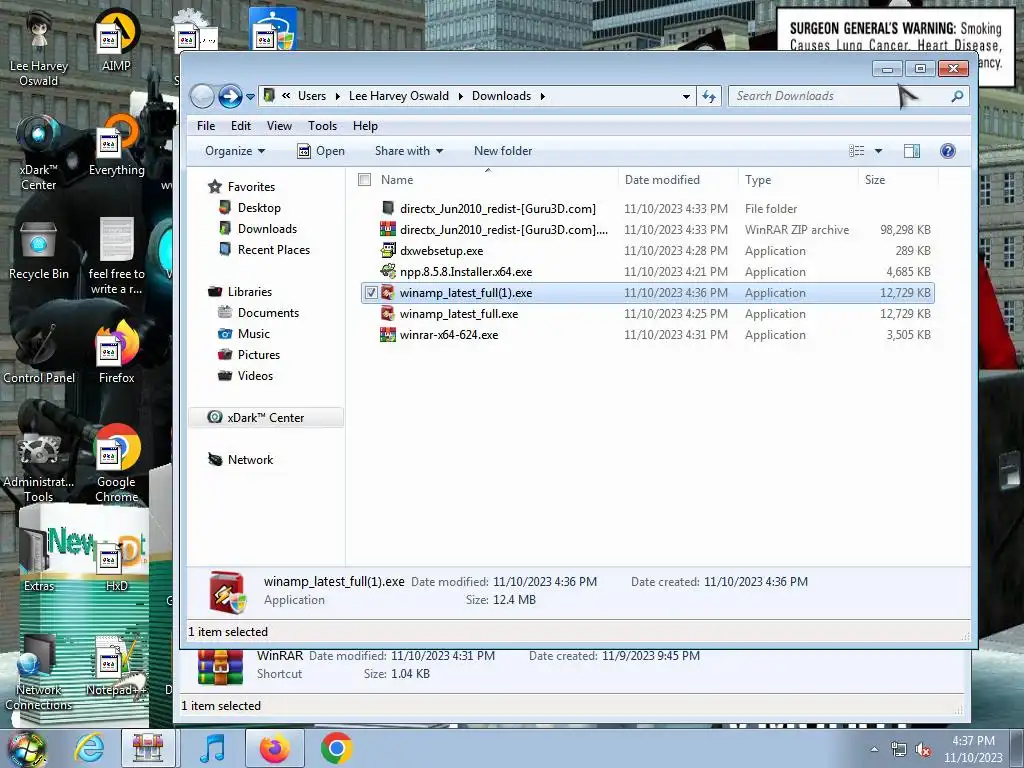Click the Everything desktop shortcut

point(117,145)
